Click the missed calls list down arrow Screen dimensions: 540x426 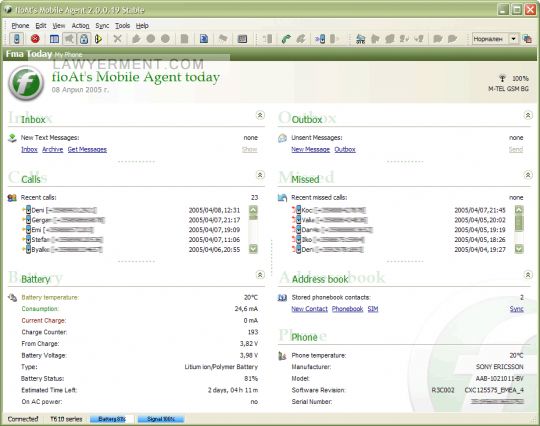(519, 249)
